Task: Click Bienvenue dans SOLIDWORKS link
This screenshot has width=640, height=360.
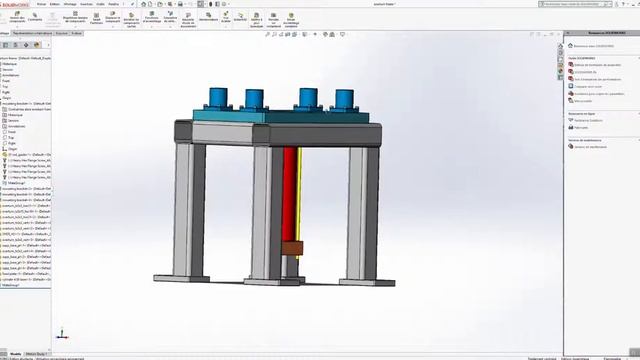Action: point(594,46)
